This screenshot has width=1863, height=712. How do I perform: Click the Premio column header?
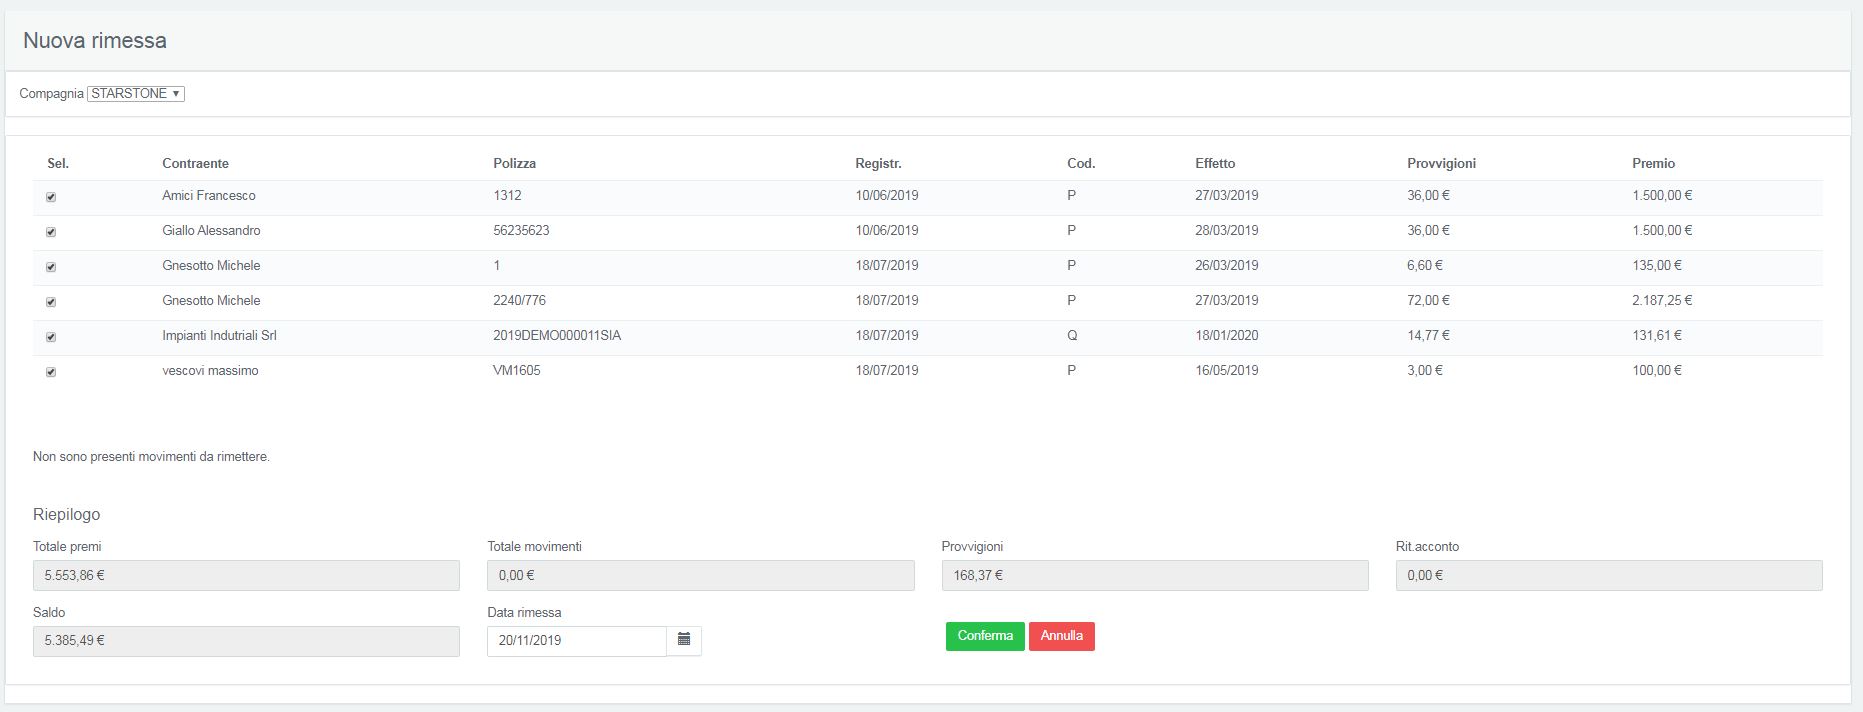pos(1653,163)
